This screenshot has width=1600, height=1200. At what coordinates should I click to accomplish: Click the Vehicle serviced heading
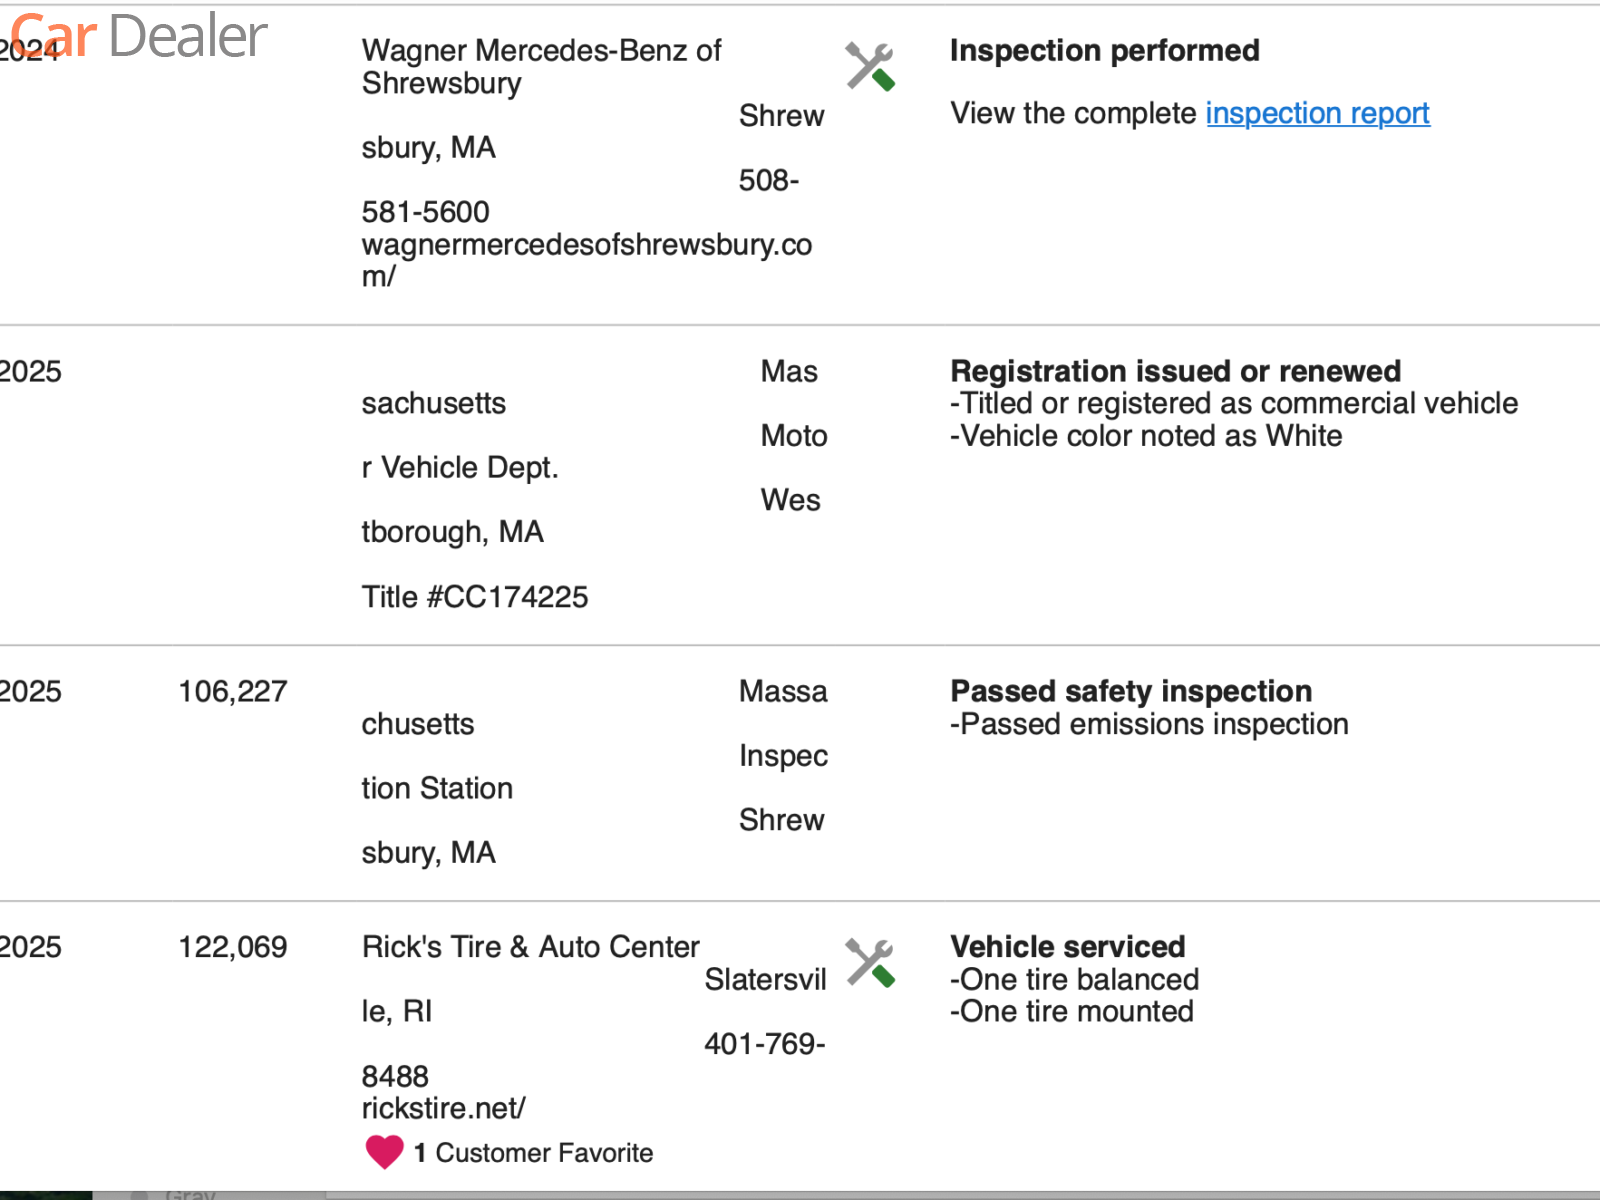pos(1067,947)
